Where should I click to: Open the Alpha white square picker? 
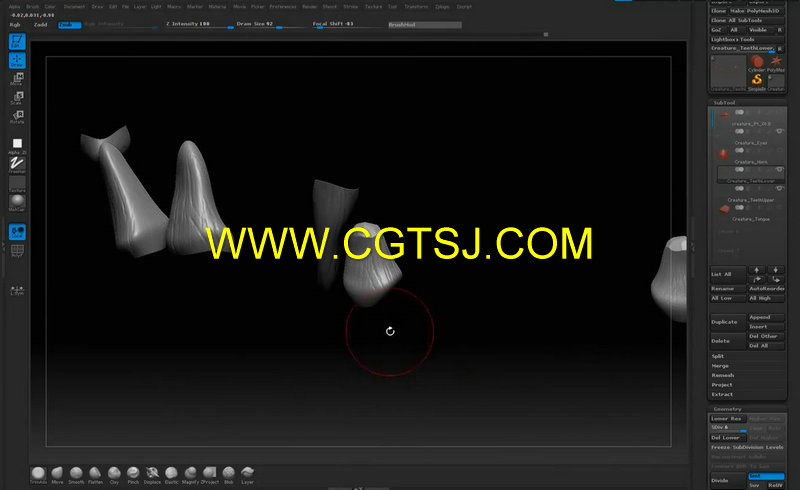[x=17, y=145]
